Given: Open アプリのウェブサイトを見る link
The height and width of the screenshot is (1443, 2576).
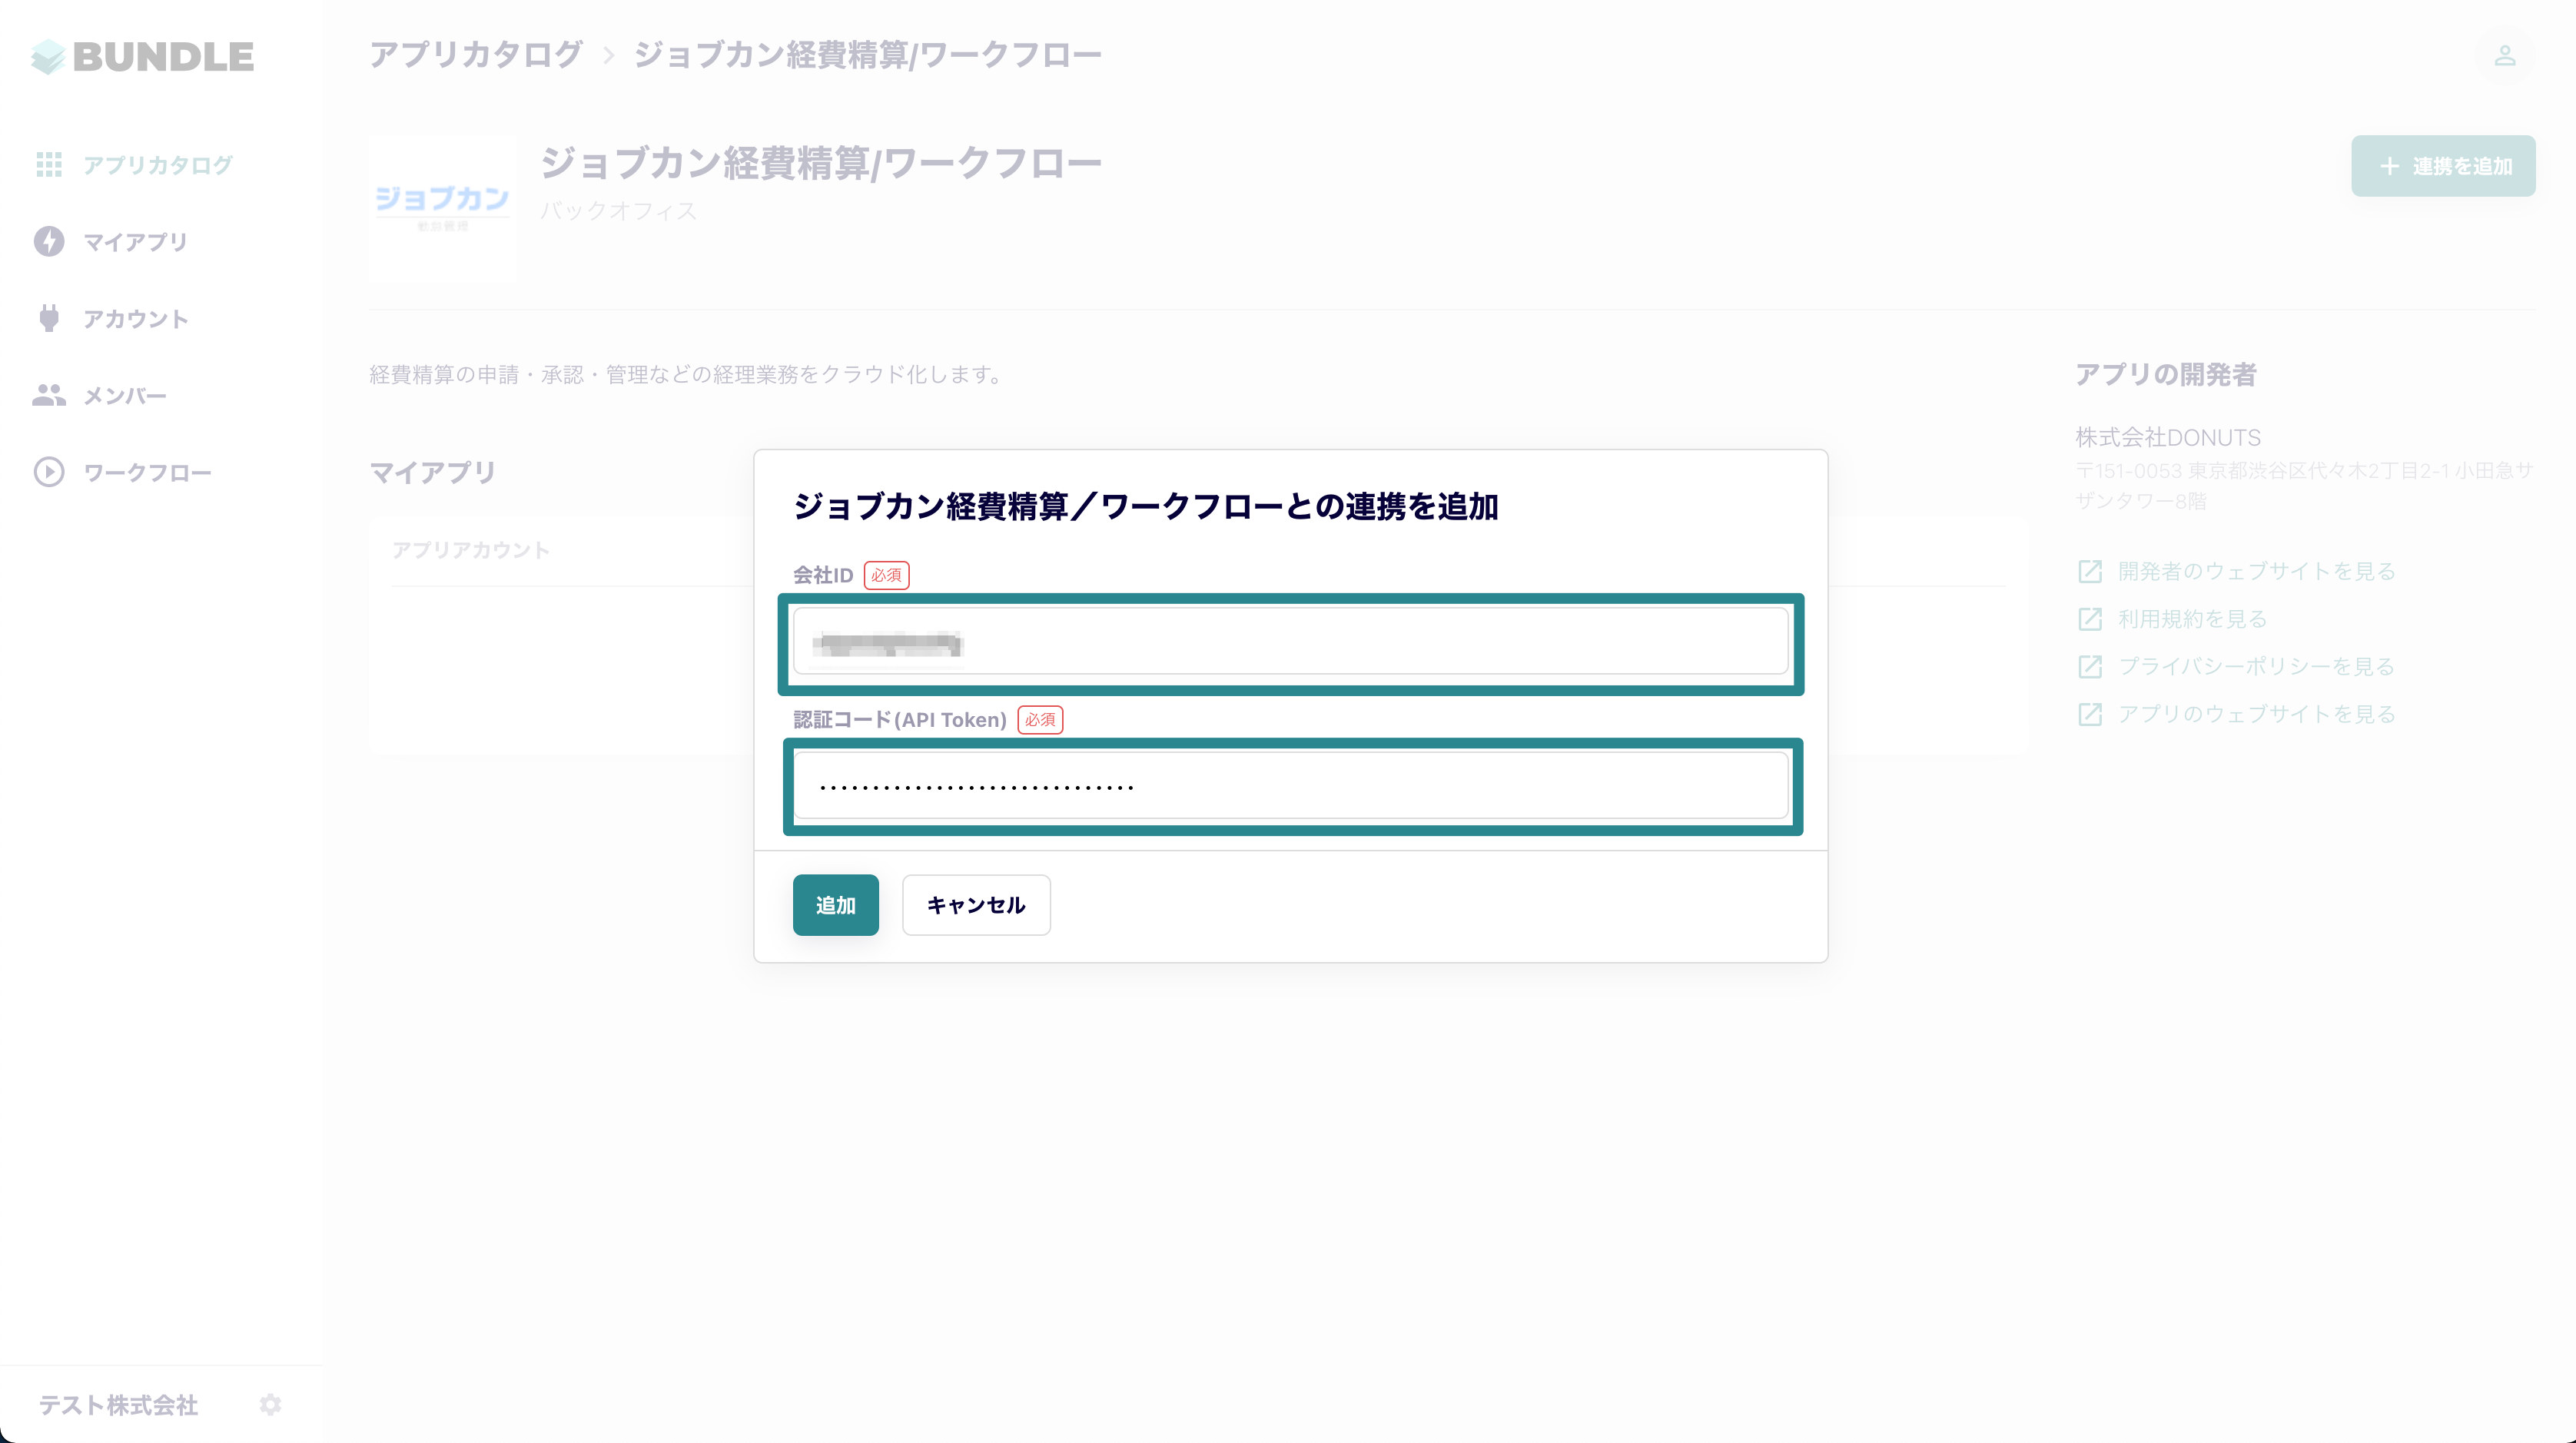Looking at the screenshot, I should tap(2257, 714).
